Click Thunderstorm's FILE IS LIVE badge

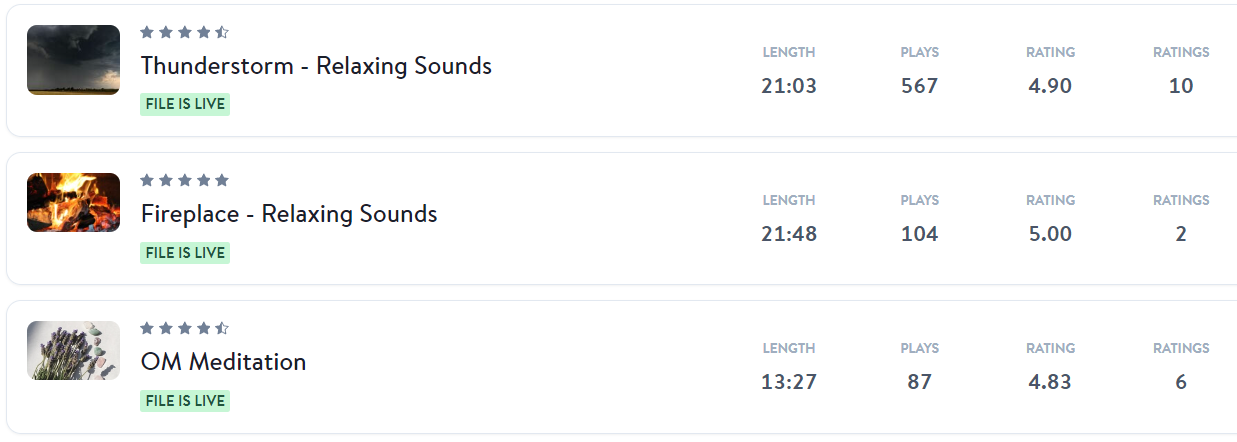(x=185, y=104)
